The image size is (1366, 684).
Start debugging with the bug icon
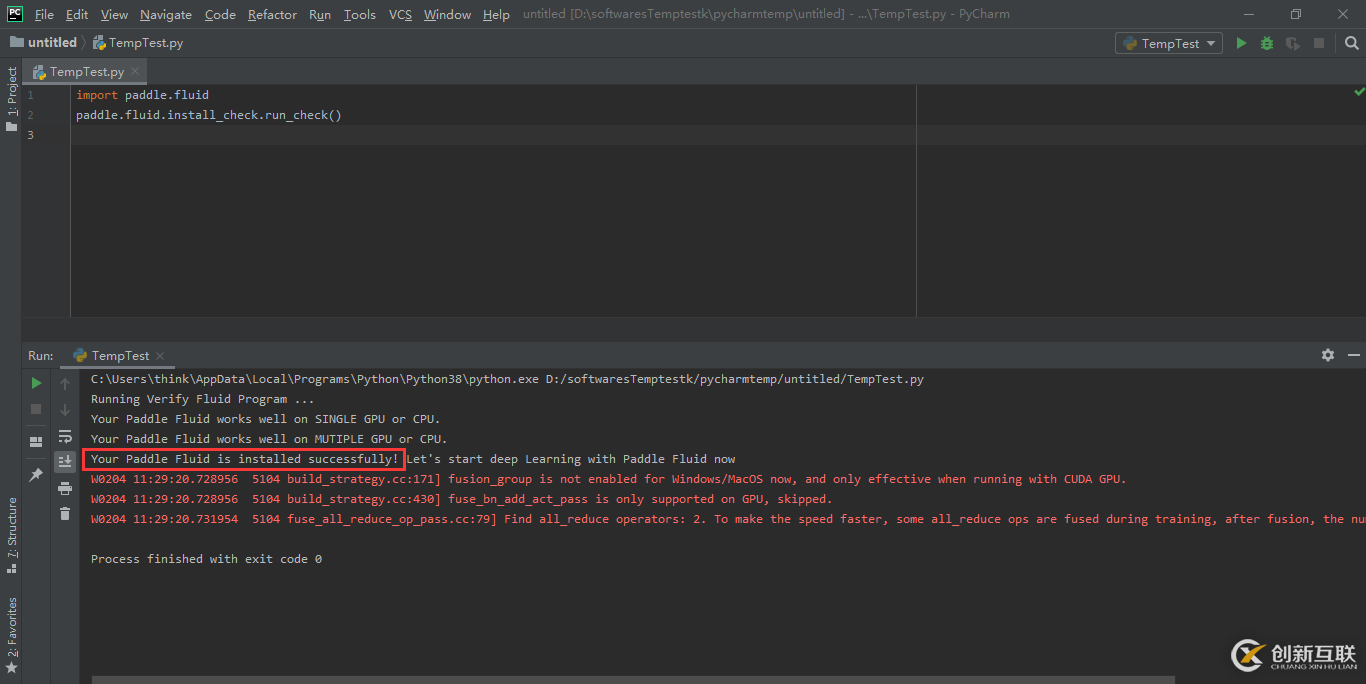click(1267, 43)
